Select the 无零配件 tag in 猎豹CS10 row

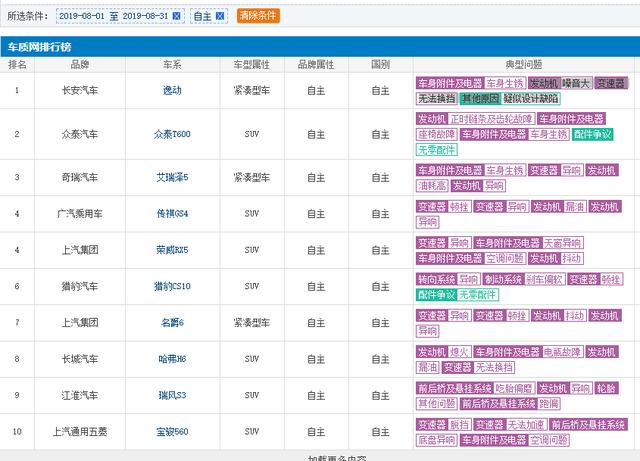477,295
